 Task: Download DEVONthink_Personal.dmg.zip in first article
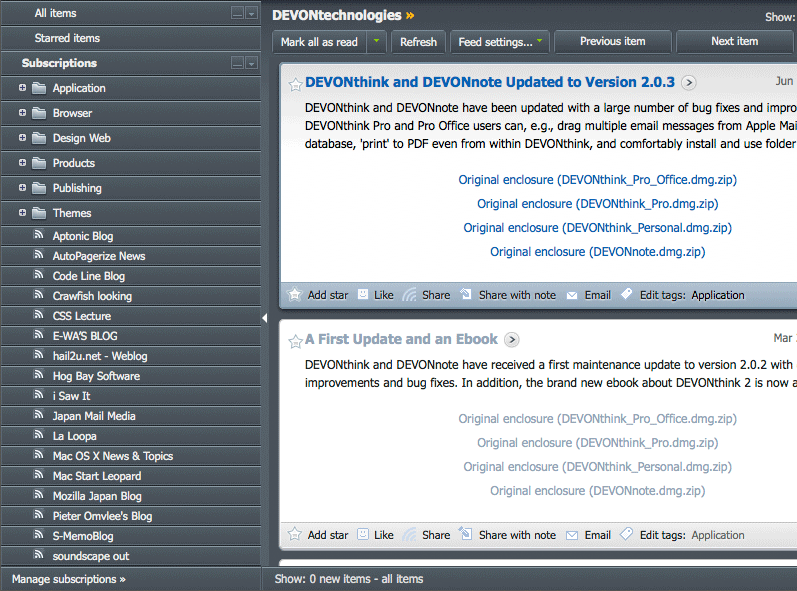[x=597, y=228]
